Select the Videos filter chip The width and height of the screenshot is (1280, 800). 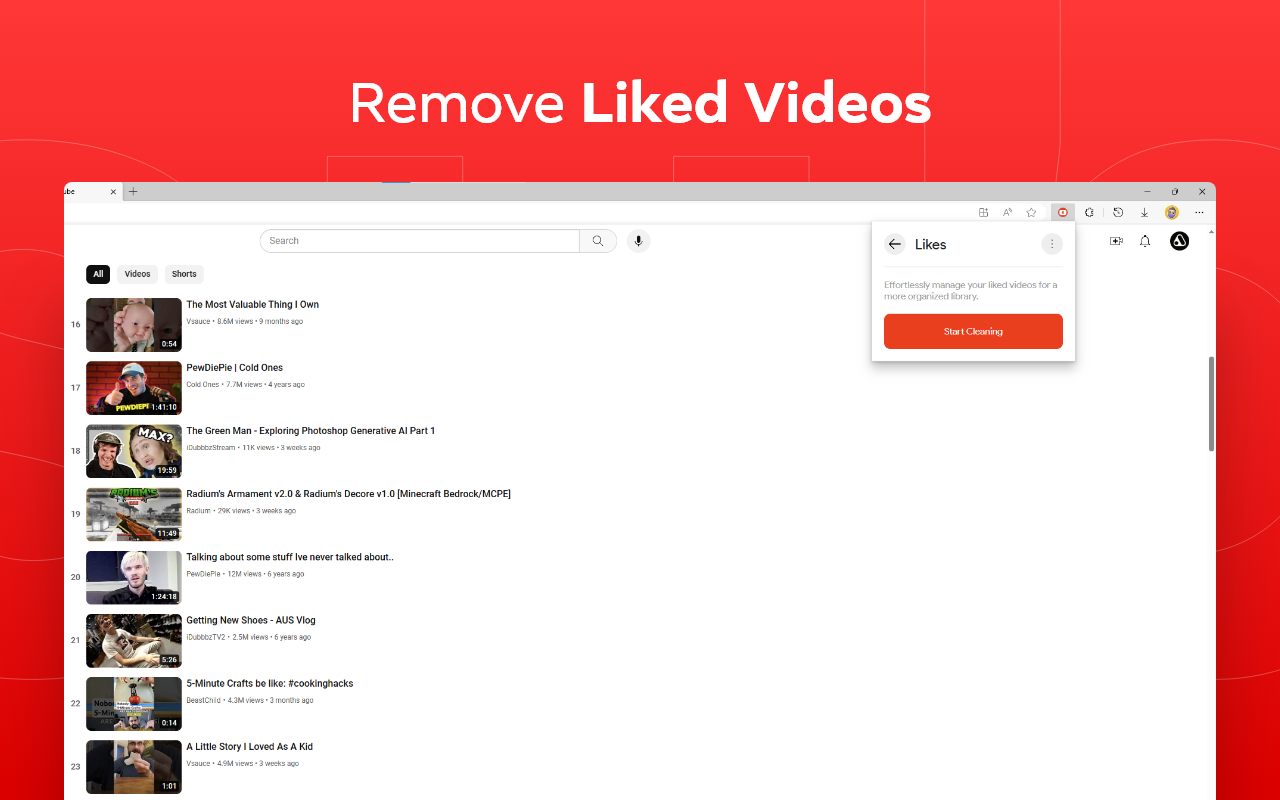138,274
